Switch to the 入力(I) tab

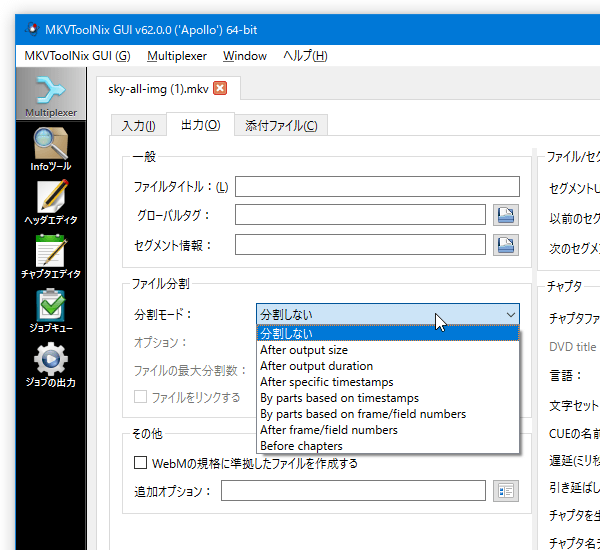[139, 126]
